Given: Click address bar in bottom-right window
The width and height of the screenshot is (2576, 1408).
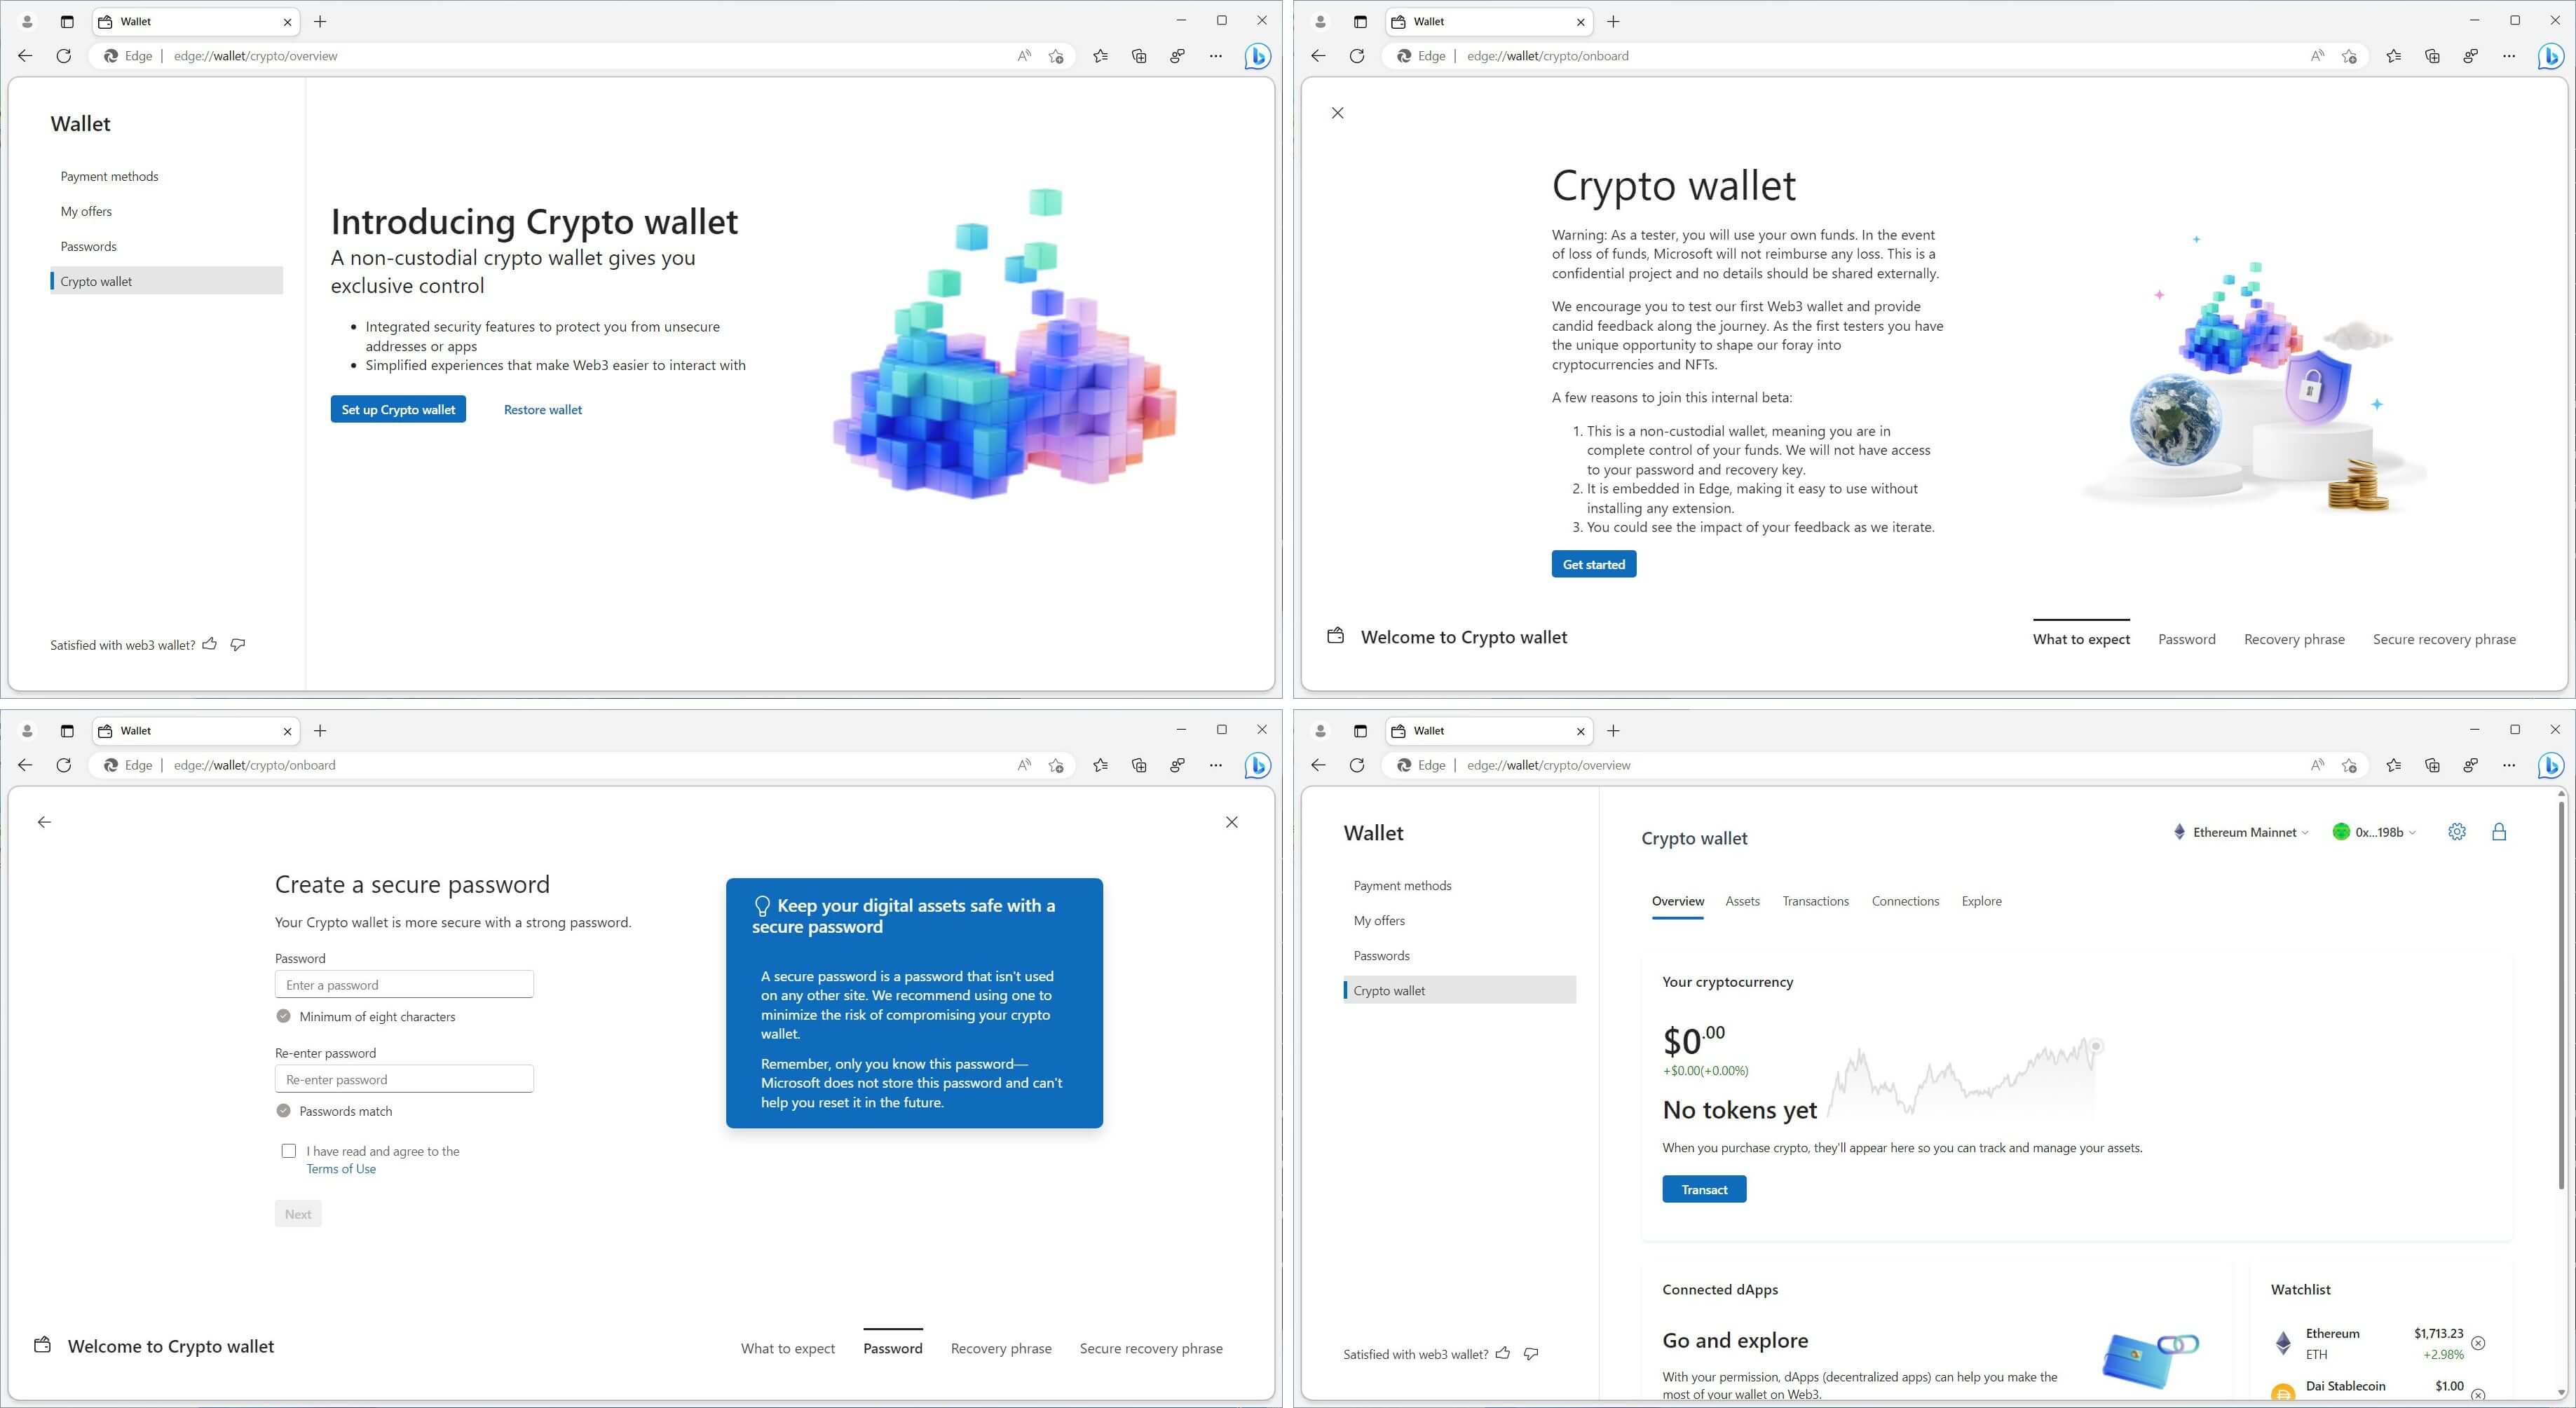Looking at the screenshot, I should (1880, 765).
